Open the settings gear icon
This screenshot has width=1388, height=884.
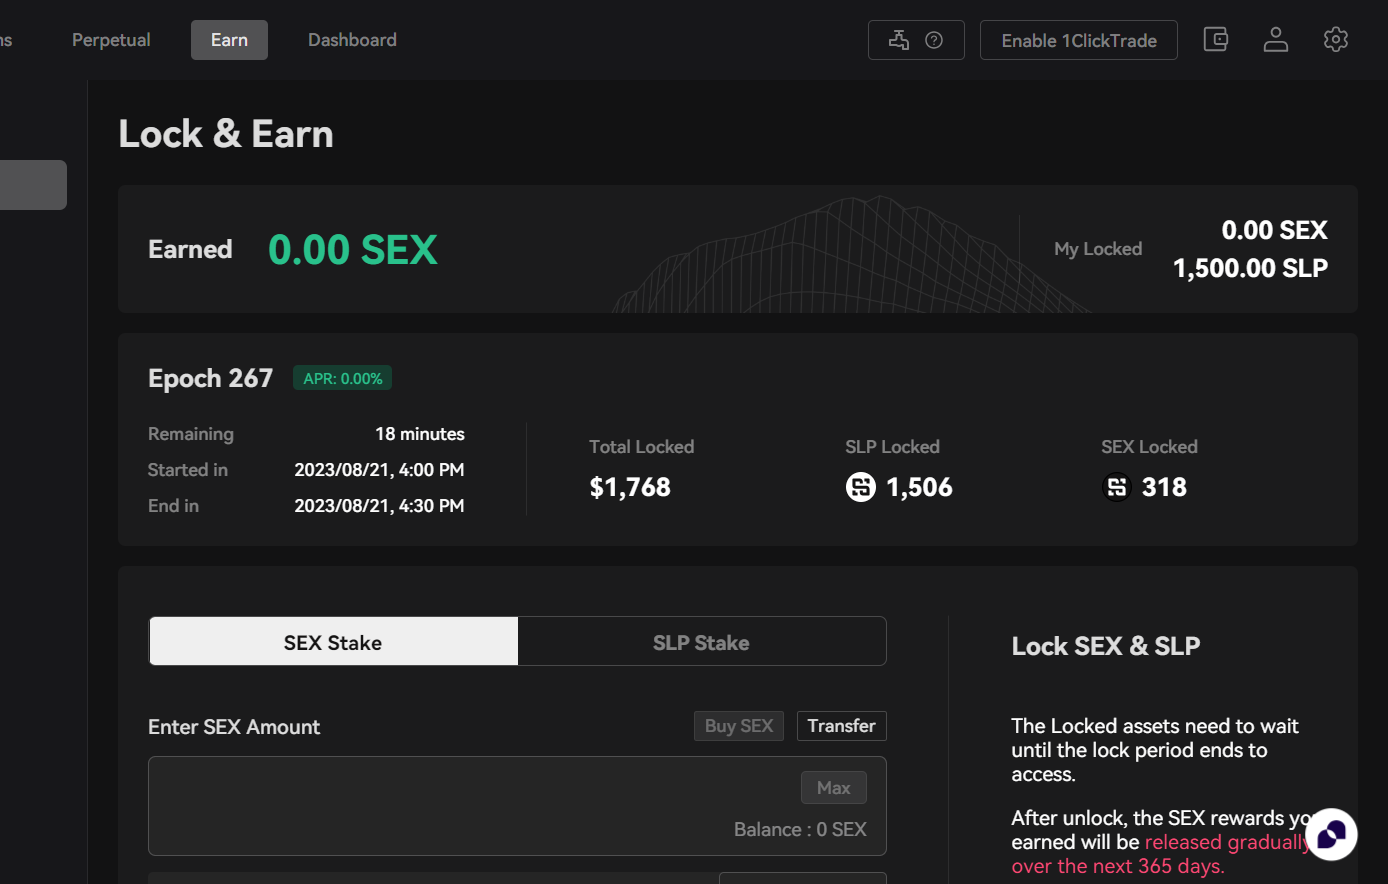pos(1336,40)
